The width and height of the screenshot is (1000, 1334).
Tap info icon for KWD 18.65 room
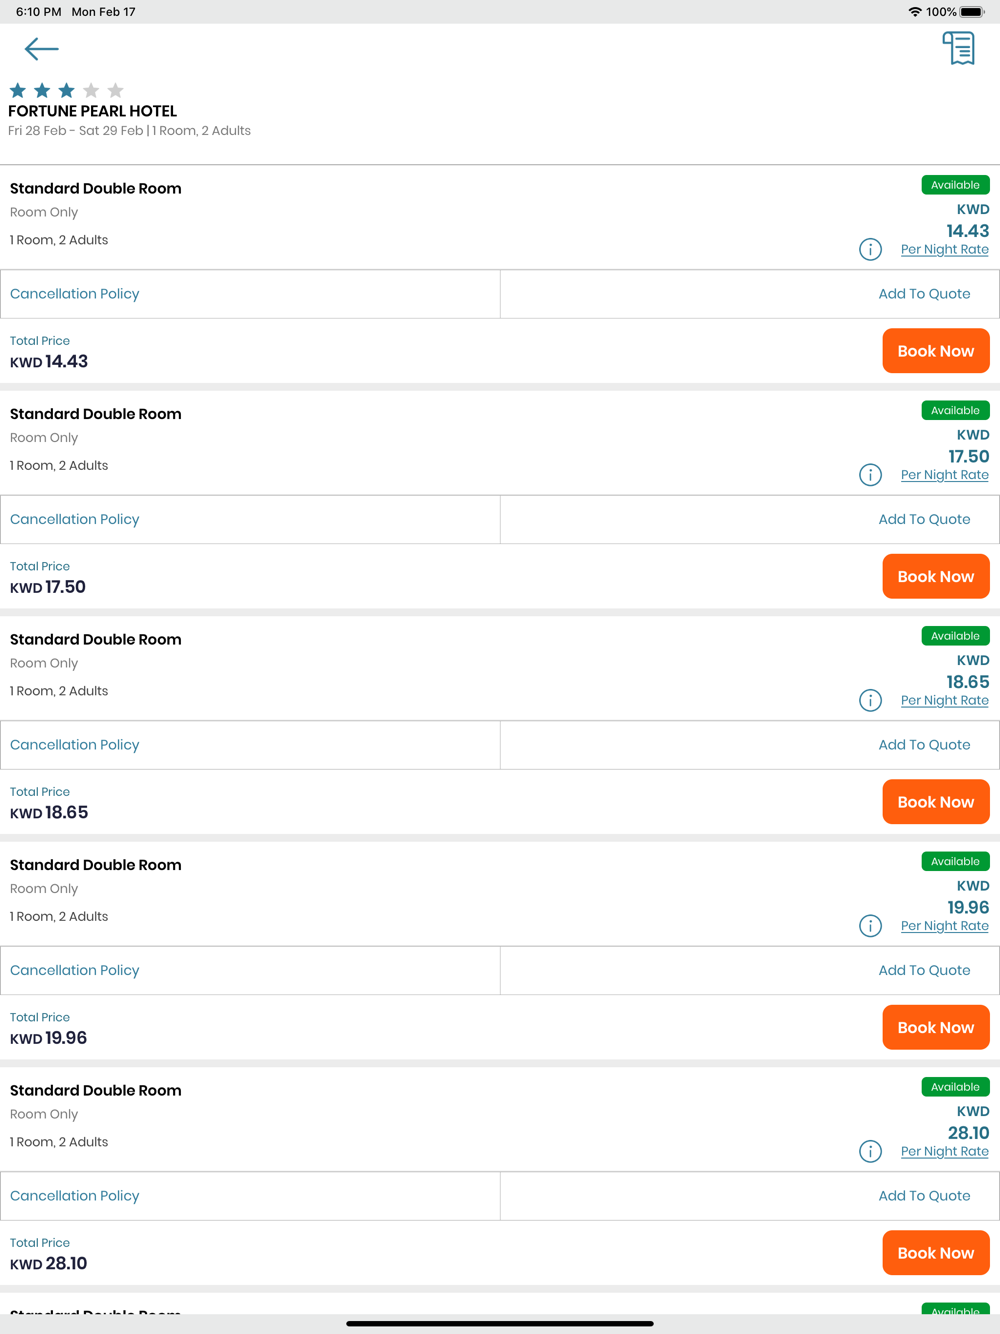870,700
